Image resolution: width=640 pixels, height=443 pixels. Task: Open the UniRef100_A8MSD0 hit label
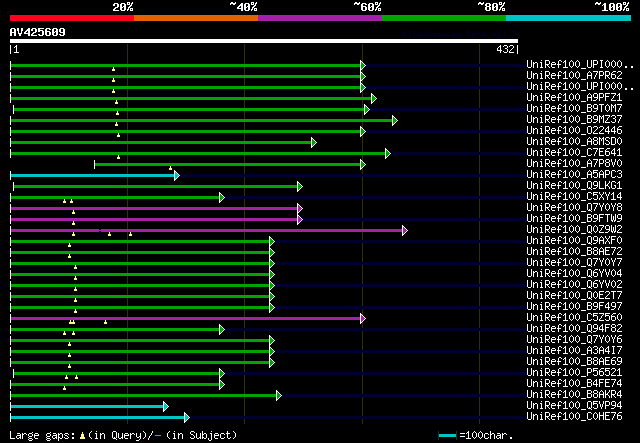pyautogui.click(x=574, y=142)
